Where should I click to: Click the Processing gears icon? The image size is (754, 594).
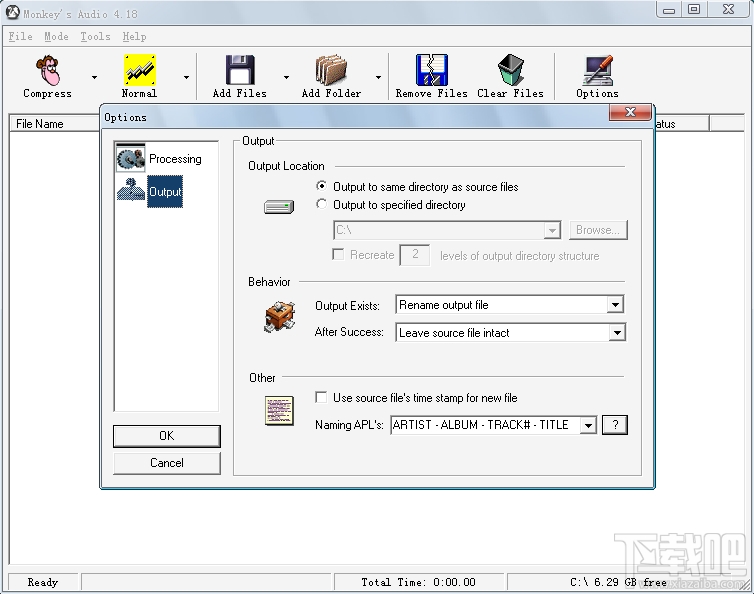tap(130, 158)
